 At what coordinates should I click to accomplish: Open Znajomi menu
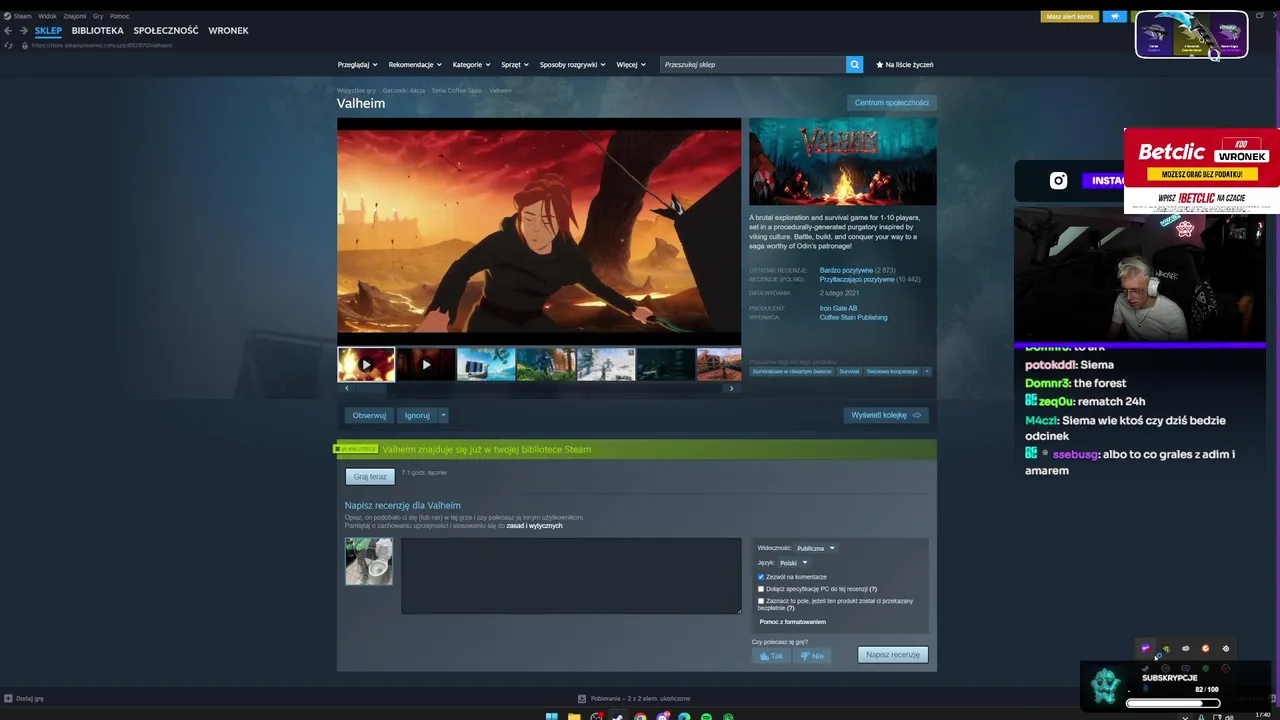click(74, 16)
